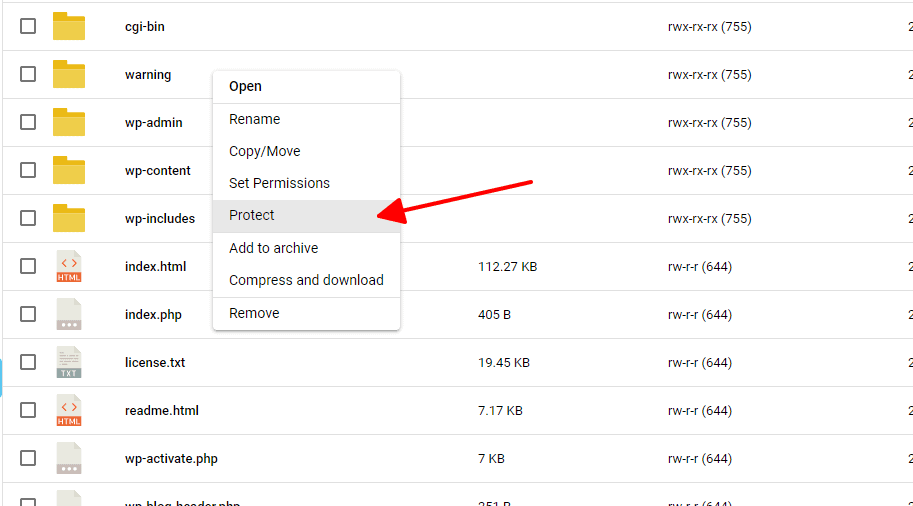The width and height of the screenshot is (913, 506).
Task: Choose Protect from the context menu
Action: click(252, 216)
